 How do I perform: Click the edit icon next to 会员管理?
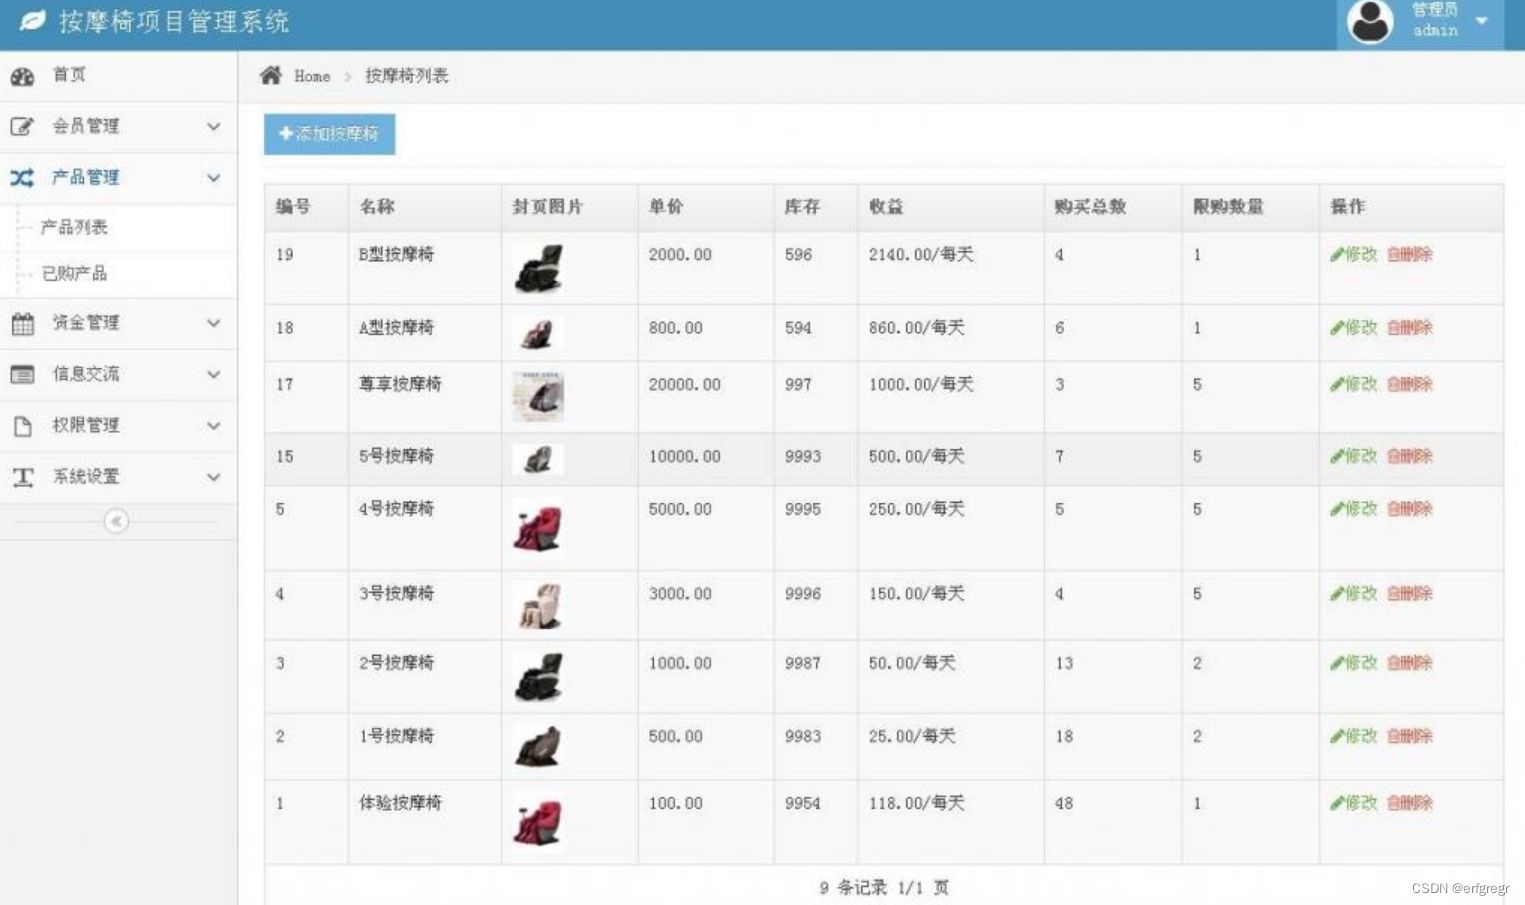click(21, 126)
